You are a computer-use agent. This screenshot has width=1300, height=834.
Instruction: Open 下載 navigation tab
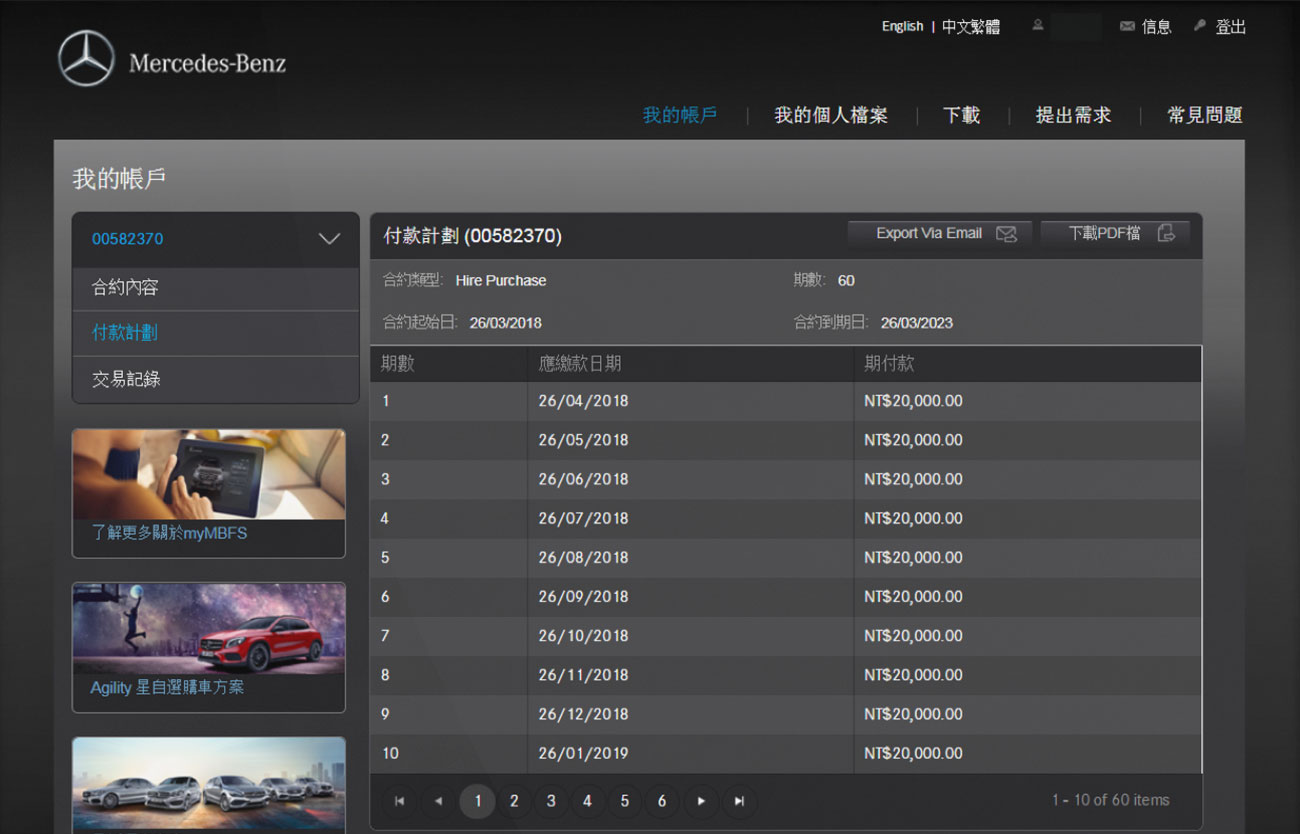click(x=962, y=115)
